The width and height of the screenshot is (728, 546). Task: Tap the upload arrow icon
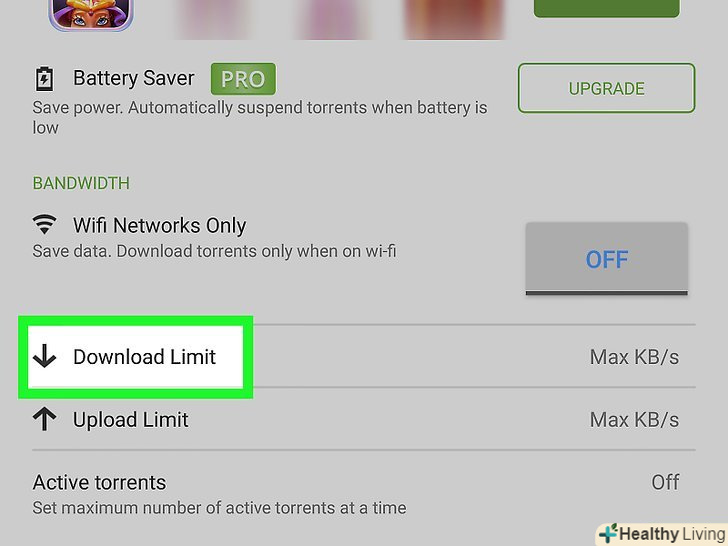pos(45,419)
